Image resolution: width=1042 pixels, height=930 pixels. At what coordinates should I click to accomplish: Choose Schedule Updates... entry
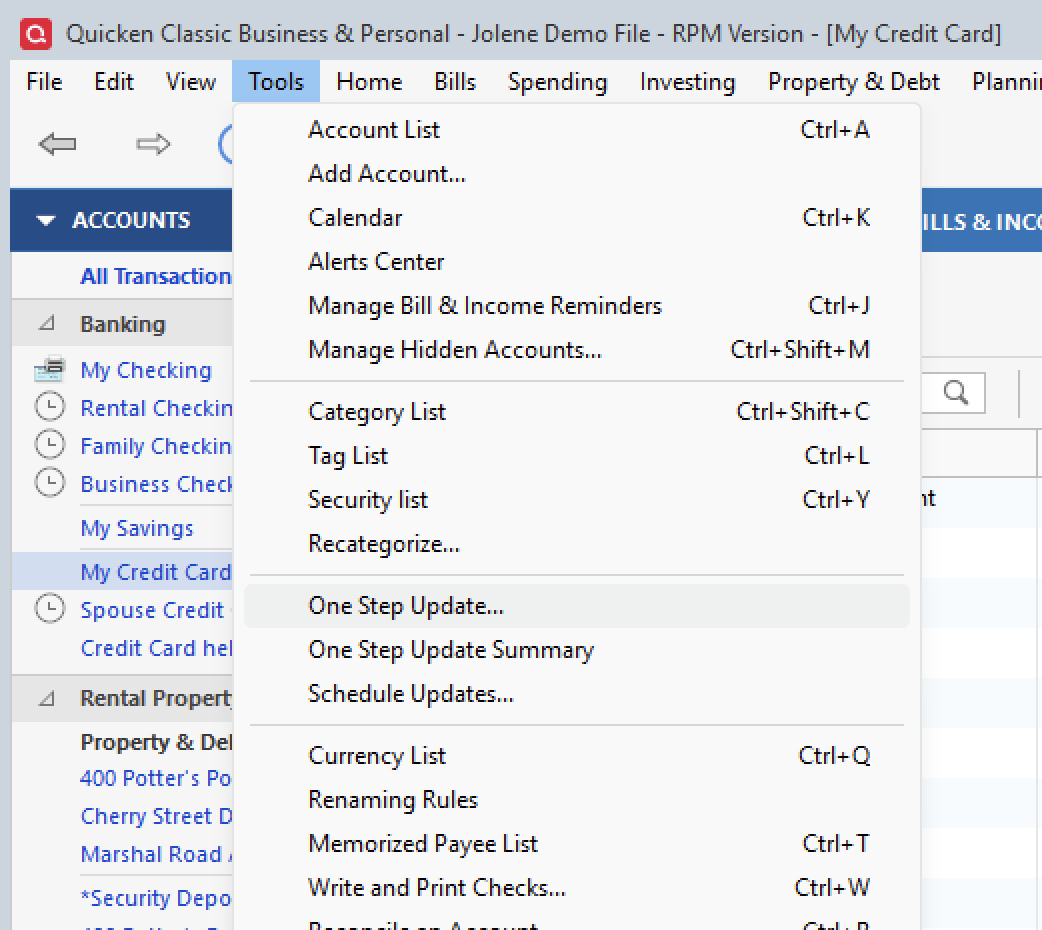[576, 693]
